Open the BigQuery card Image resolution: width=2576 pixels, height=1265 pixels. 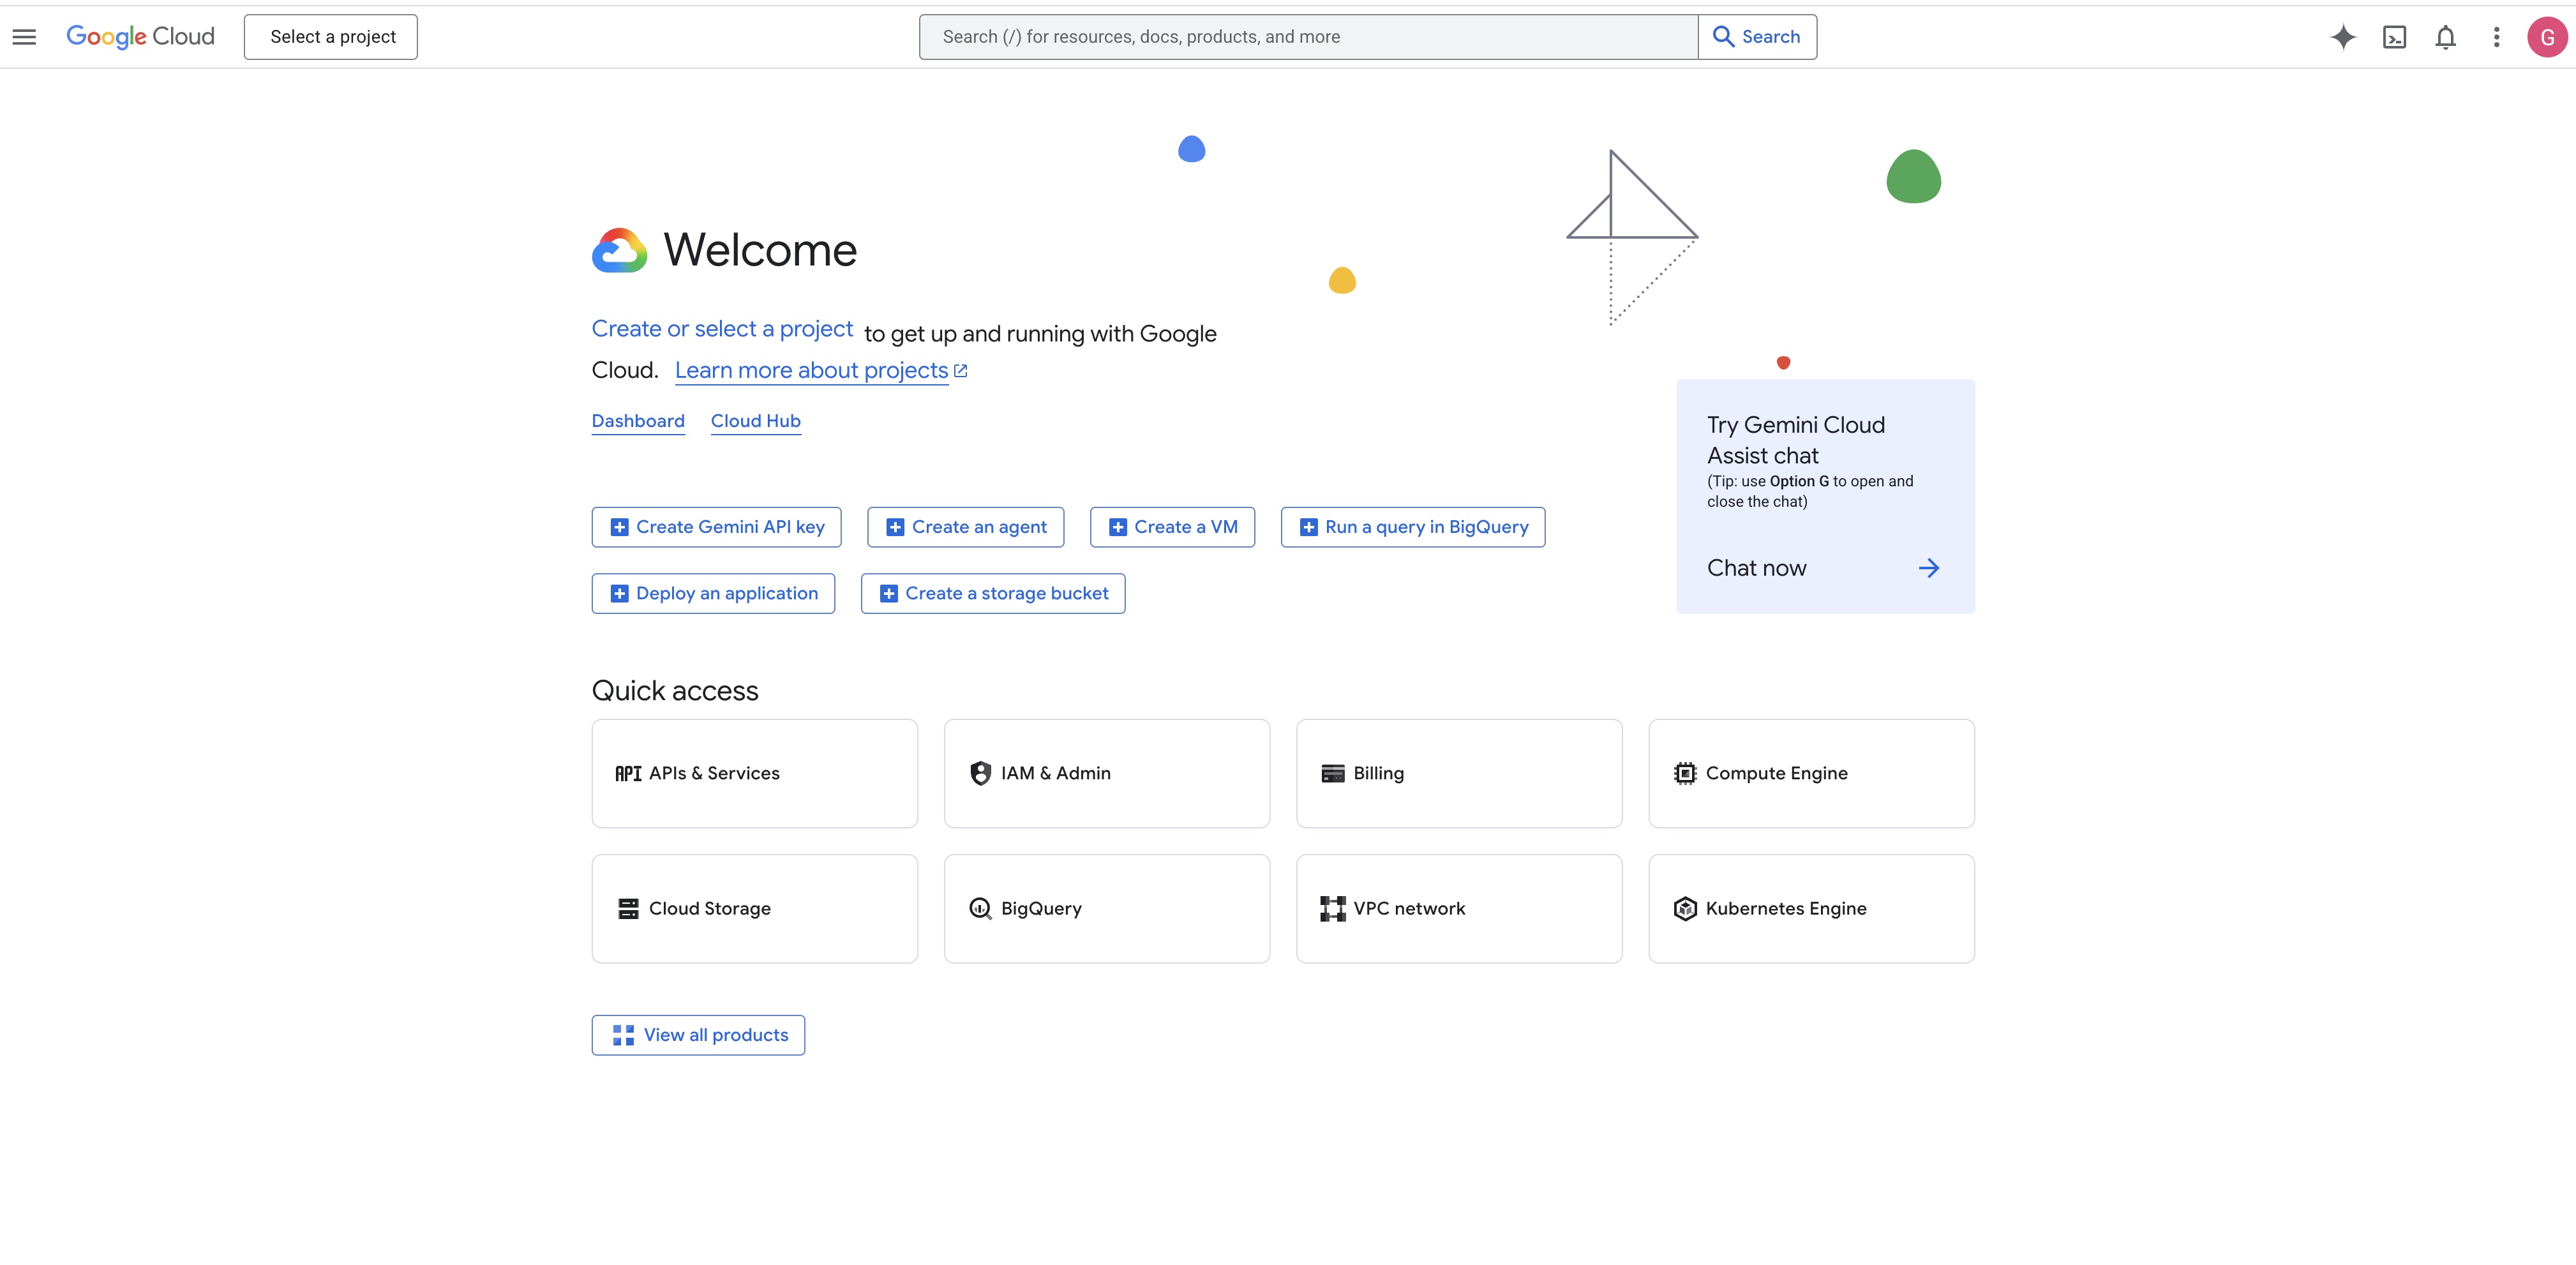[1107, 908]
